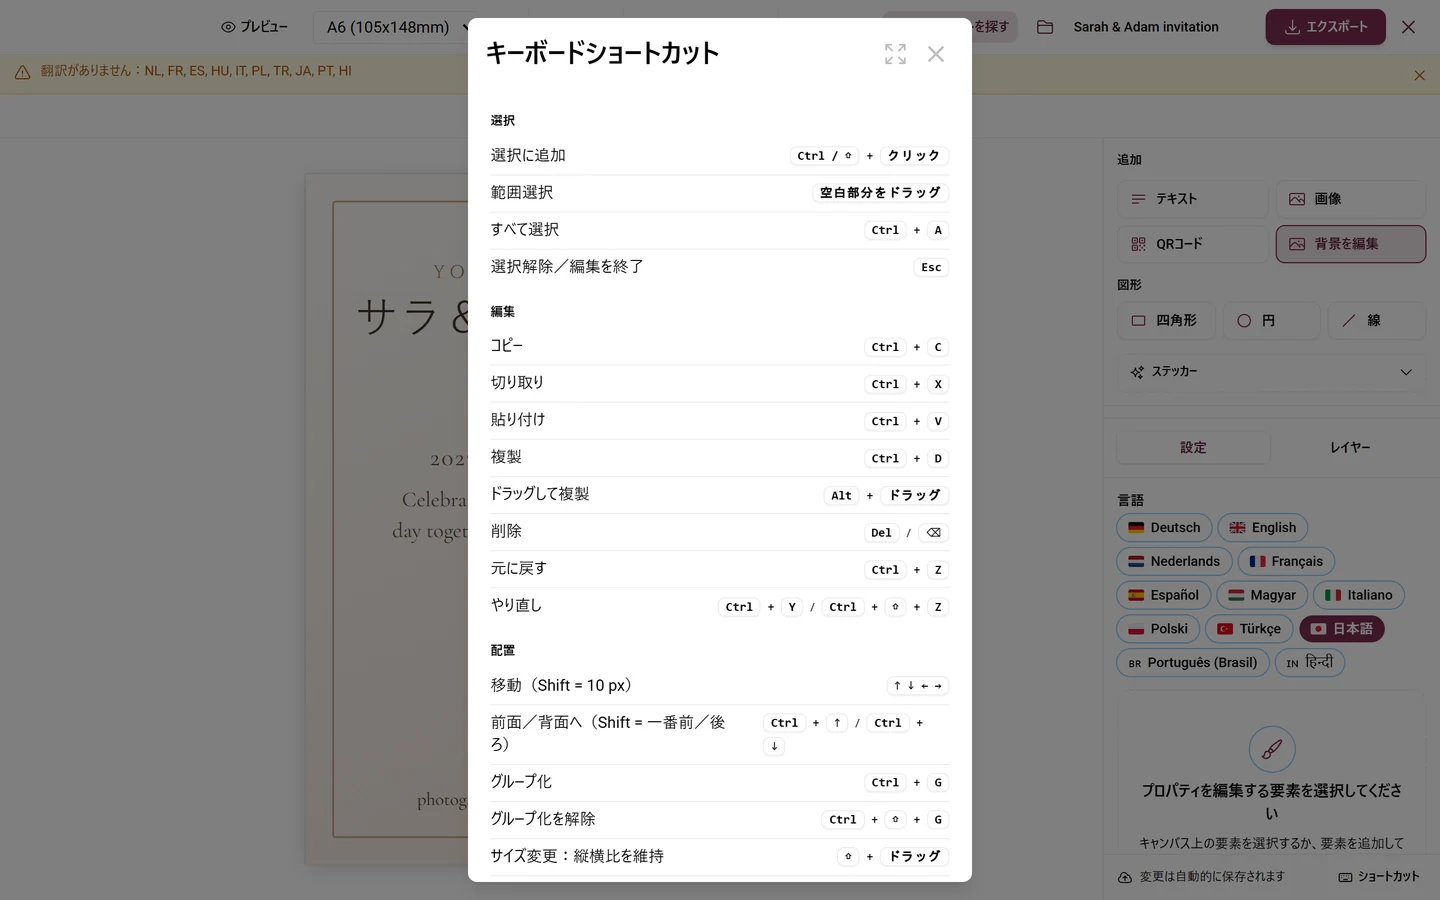The height and width of the screenshot is (900, 1440).
Task: Insert a 線 line shape
Action: (1377, 321)
